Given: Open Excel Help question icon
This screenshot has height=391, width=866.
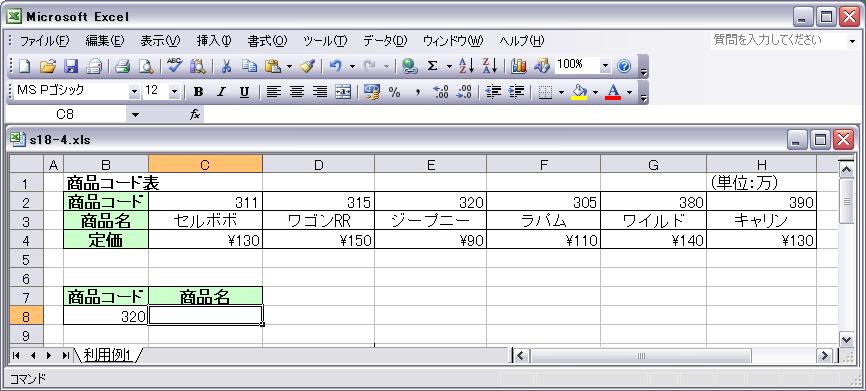Looking at the screenshot, I should click(x=624, y=67).
